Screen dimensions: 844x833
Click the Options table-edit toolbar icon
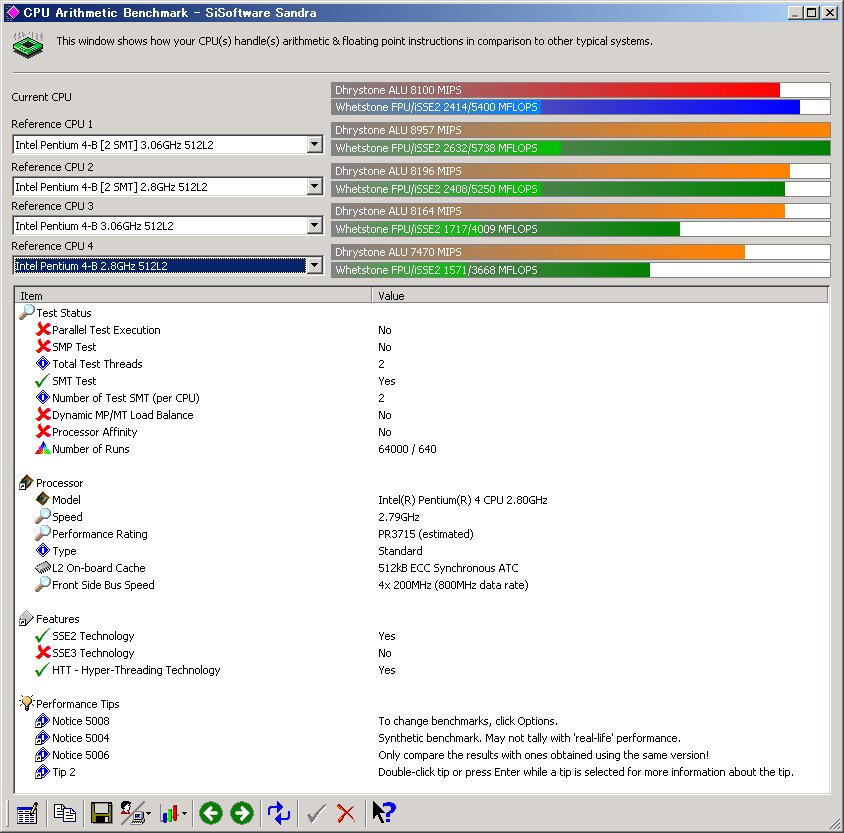27,813
